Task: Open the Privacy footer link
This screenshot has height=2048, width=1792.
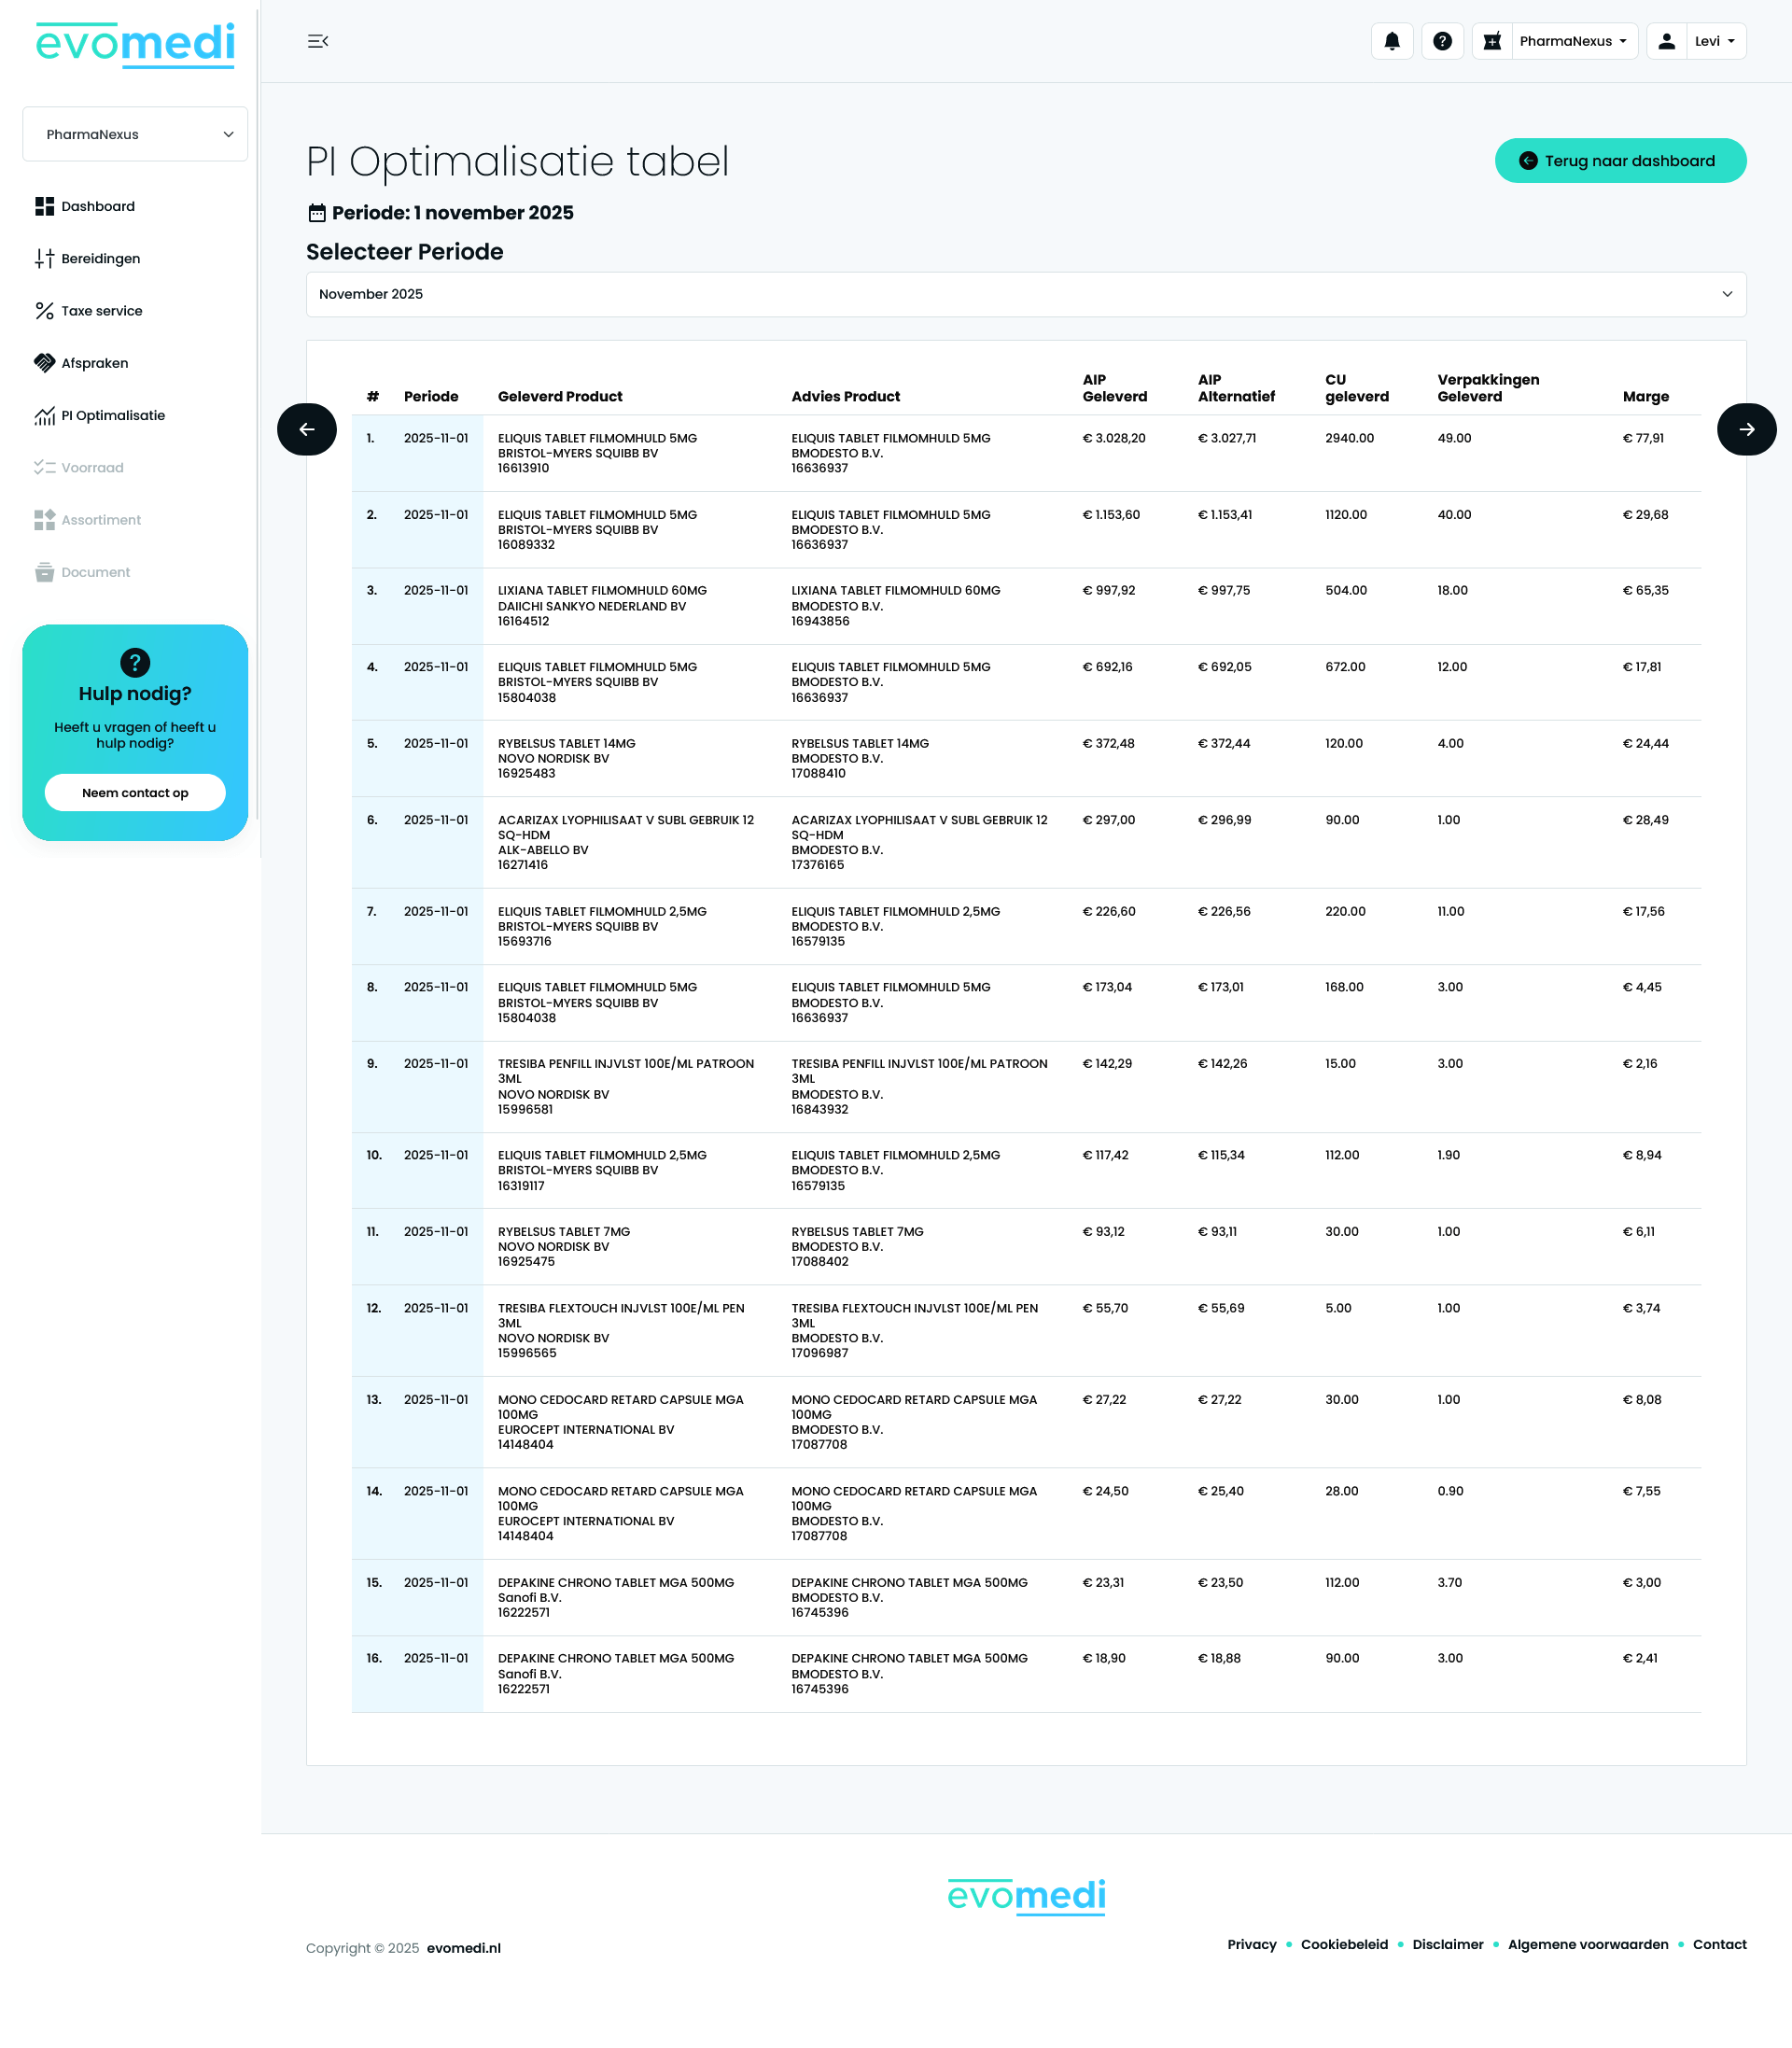Action: [1251, 1944]
